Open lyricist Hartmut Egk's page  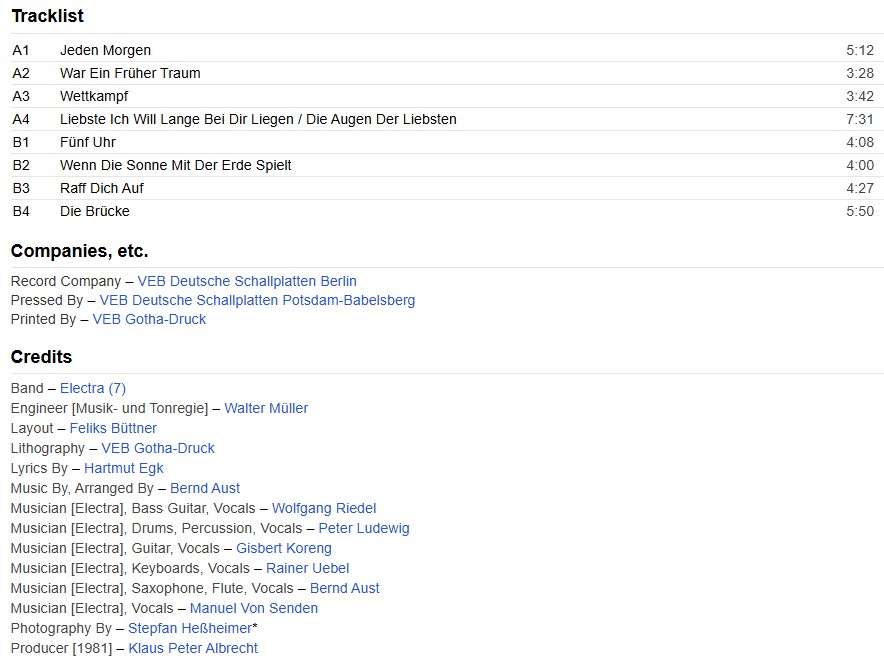click(x=123, y=468)
